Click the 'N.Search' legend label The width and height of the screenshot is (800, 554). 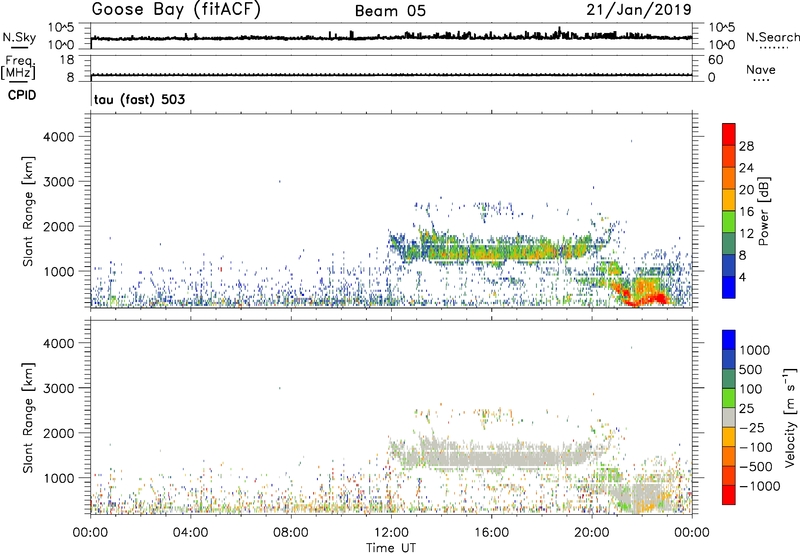click(772, 37)
